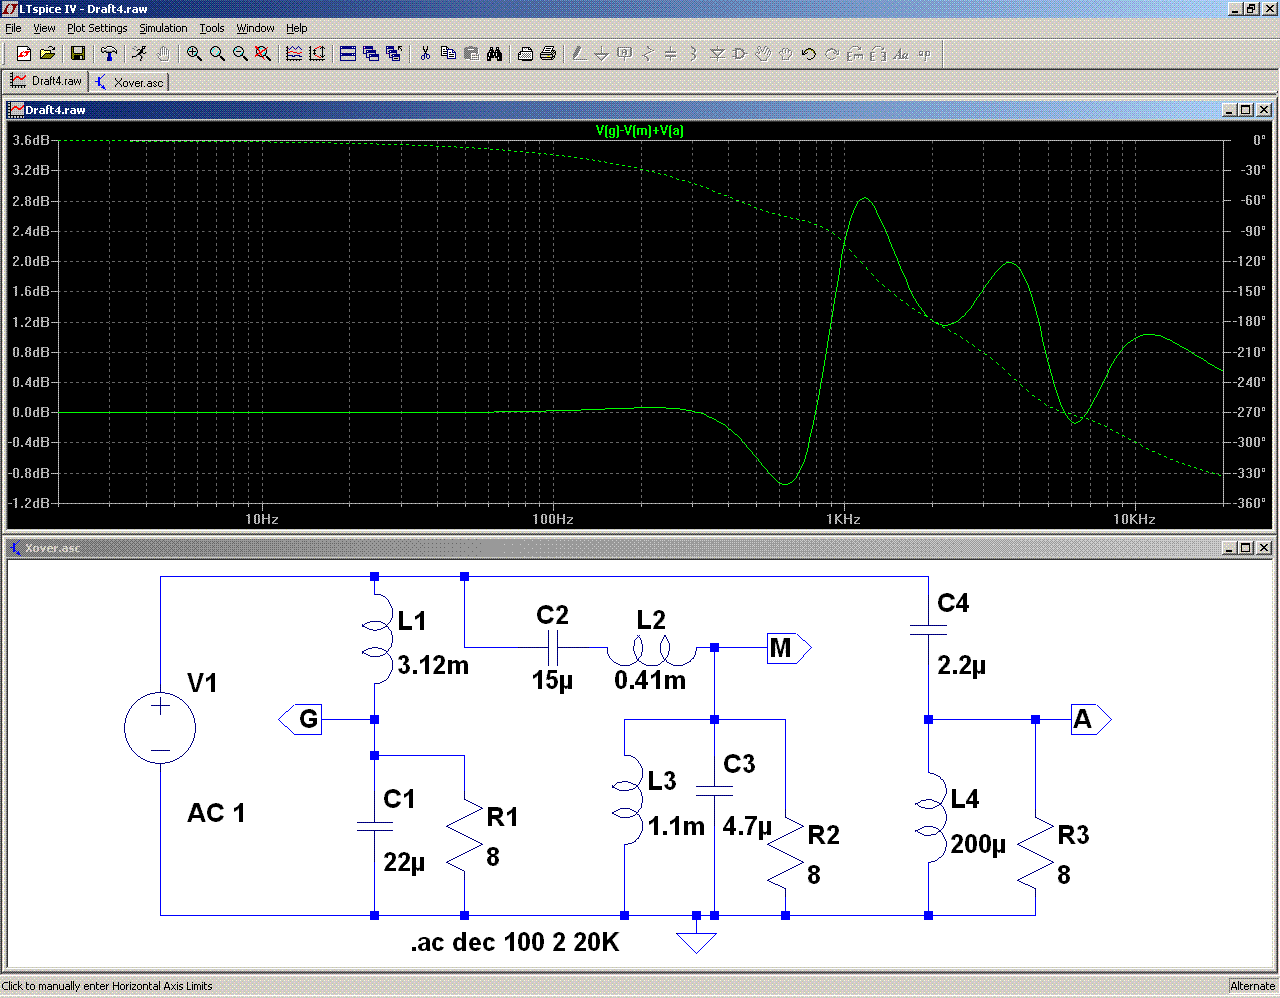Click inductor L2's 0.41m value
Screen dimensions: 1280x998
(650, 681)
